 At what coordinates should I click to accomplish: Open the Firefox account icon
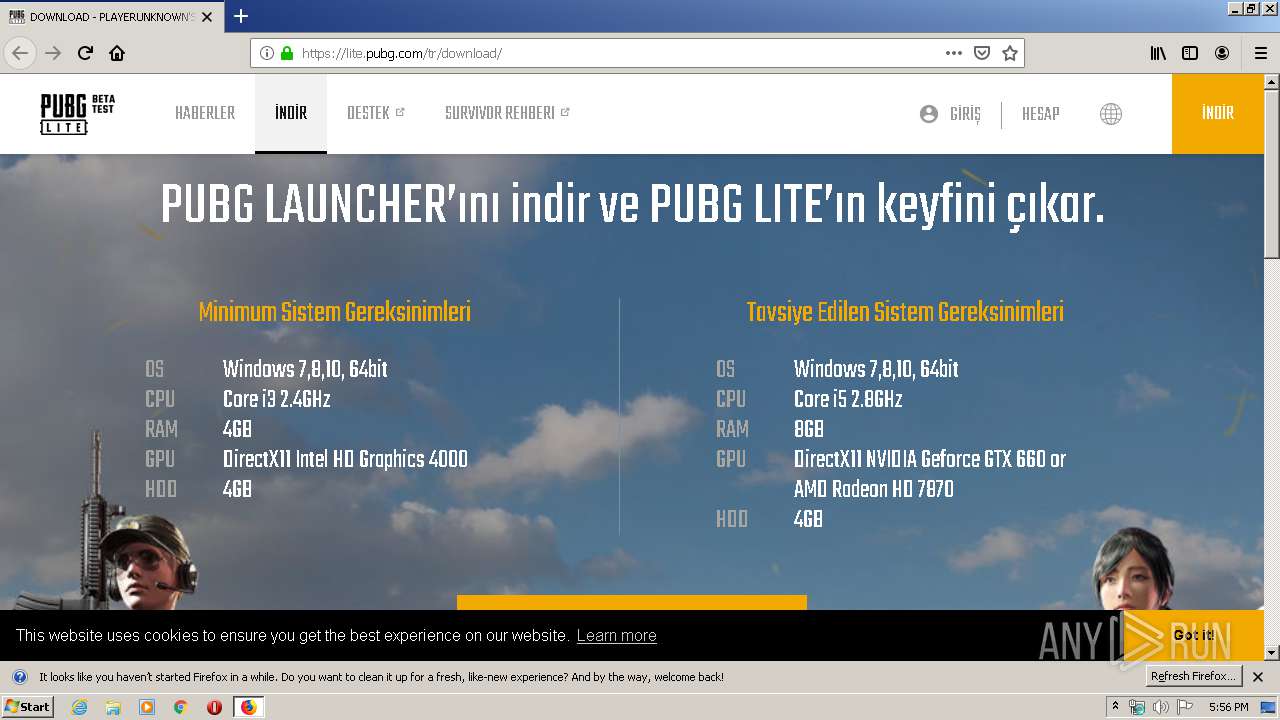click(1222, 53)
